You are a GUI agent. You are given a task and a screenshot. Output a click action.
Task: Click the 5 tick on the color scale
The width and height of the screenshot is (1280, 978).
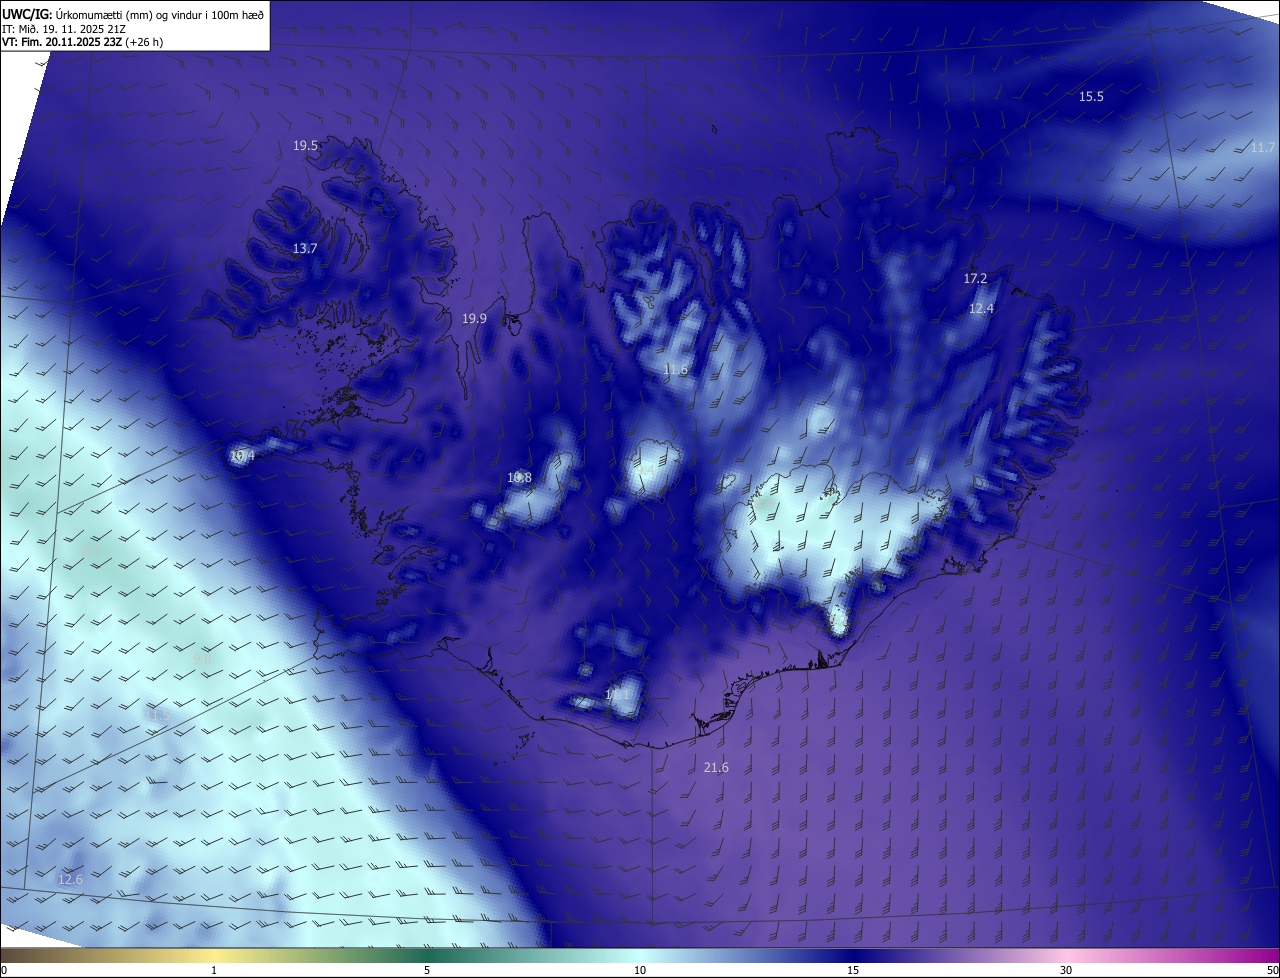click(x=427, y=971)
